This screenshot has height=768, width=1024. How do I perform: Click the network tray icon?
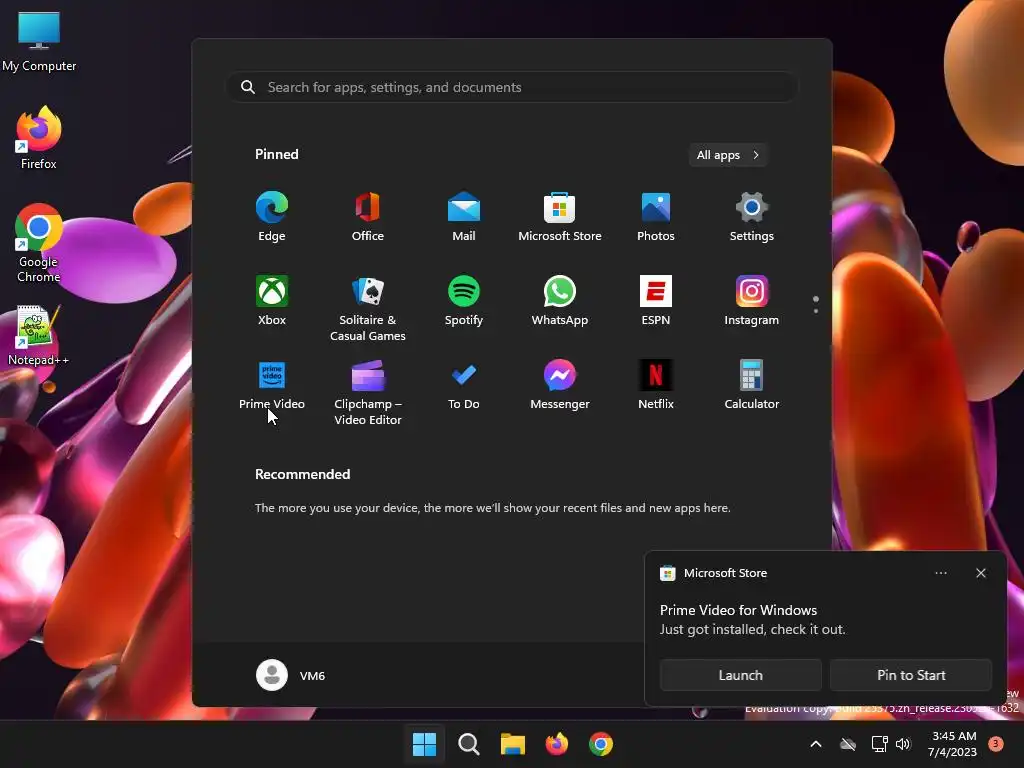(x=879, y=744)
